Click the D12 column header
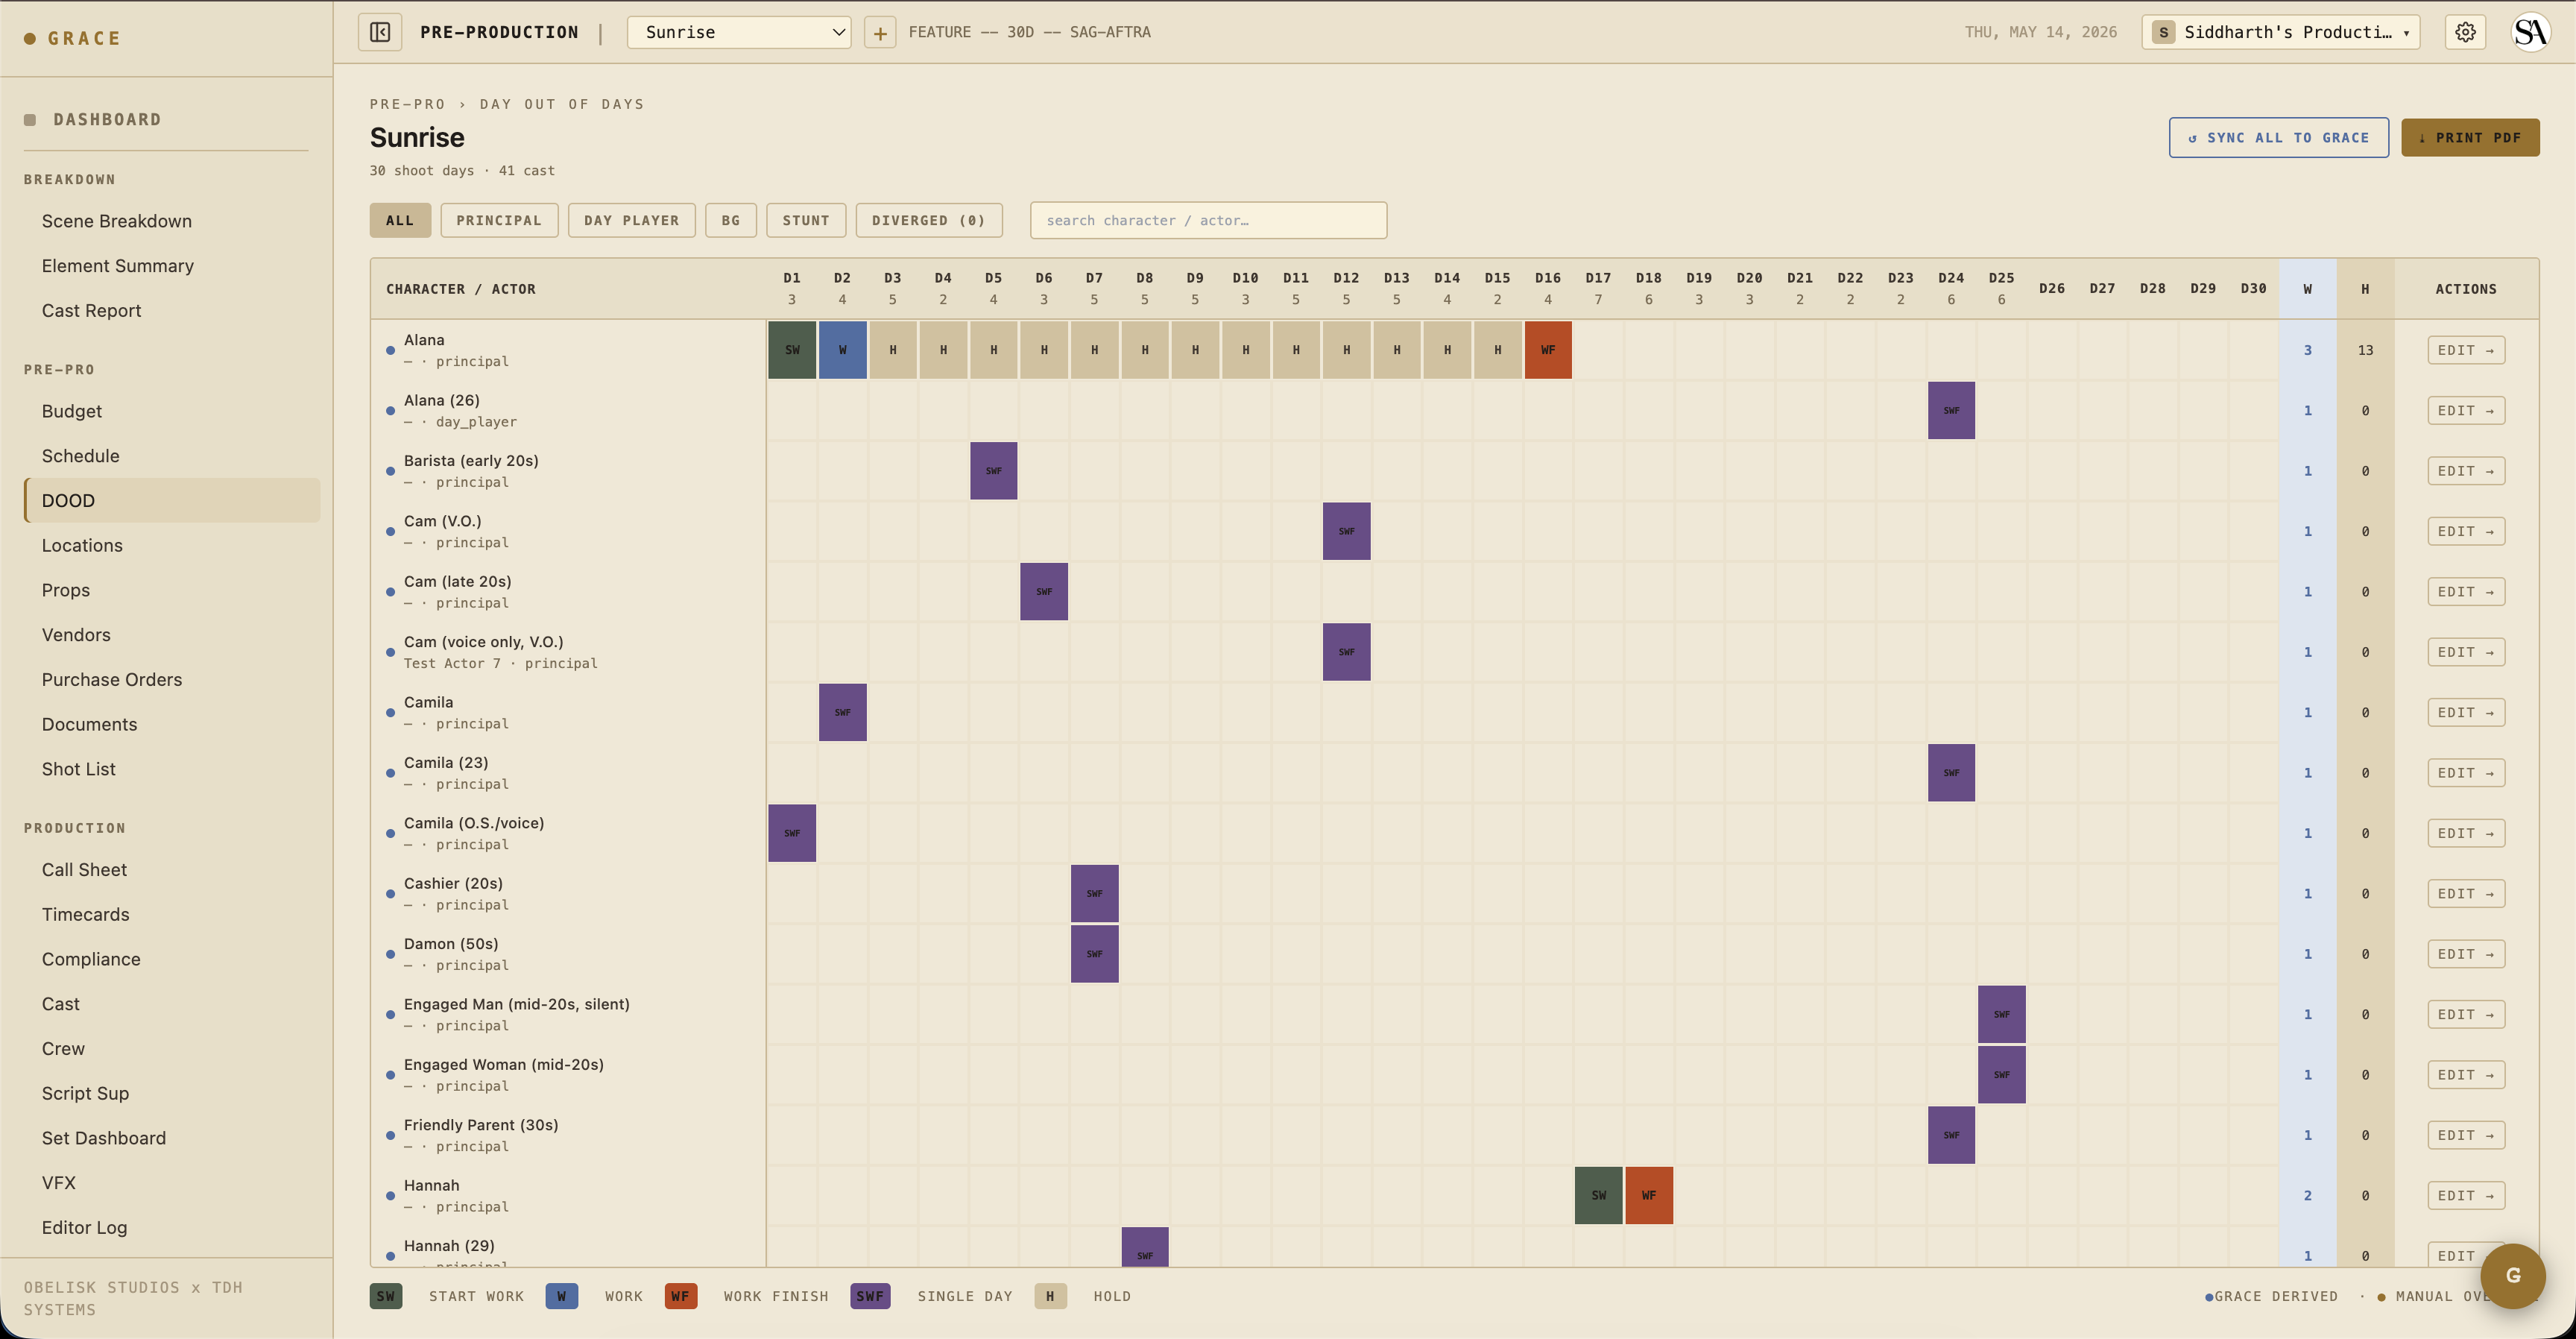2576x1339 pixels. tap(1346, 288)
